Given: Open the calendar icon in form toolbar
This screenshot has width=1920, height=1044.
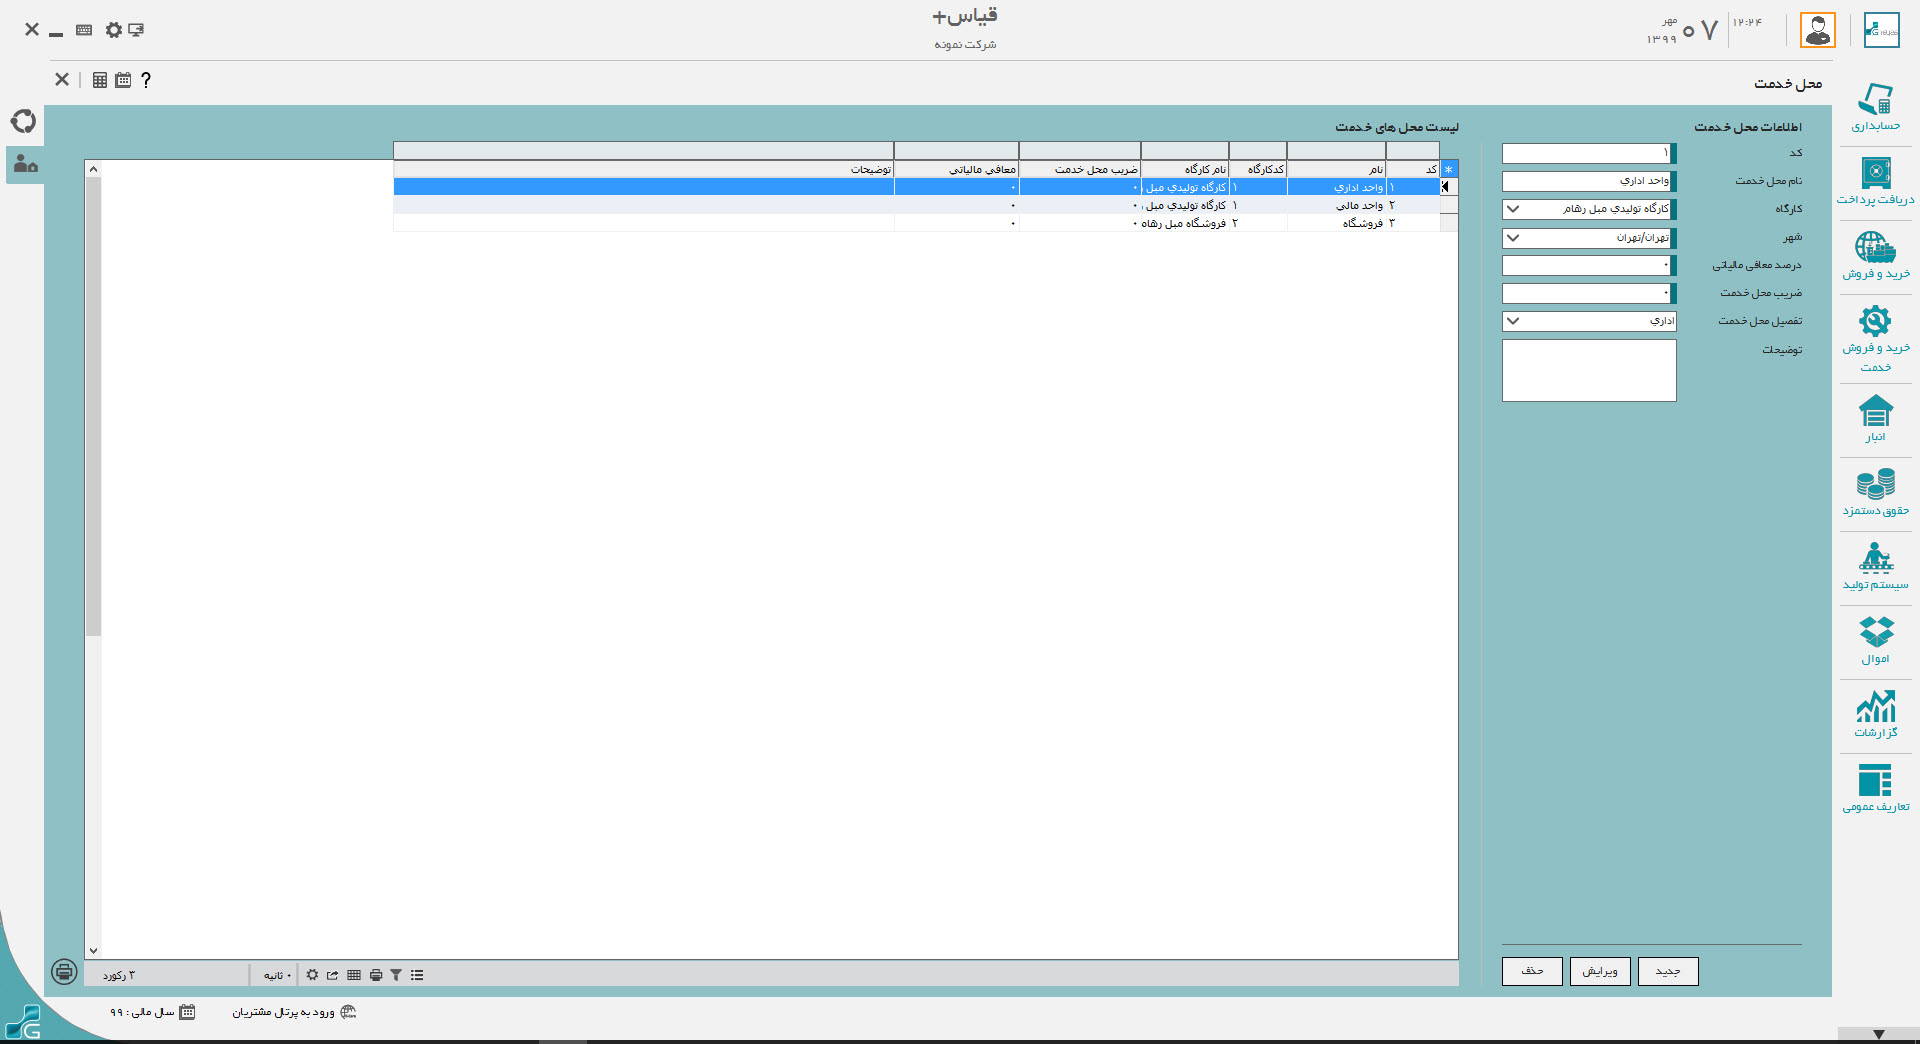Looking at the screenshot, I should [x=123, y=80].
